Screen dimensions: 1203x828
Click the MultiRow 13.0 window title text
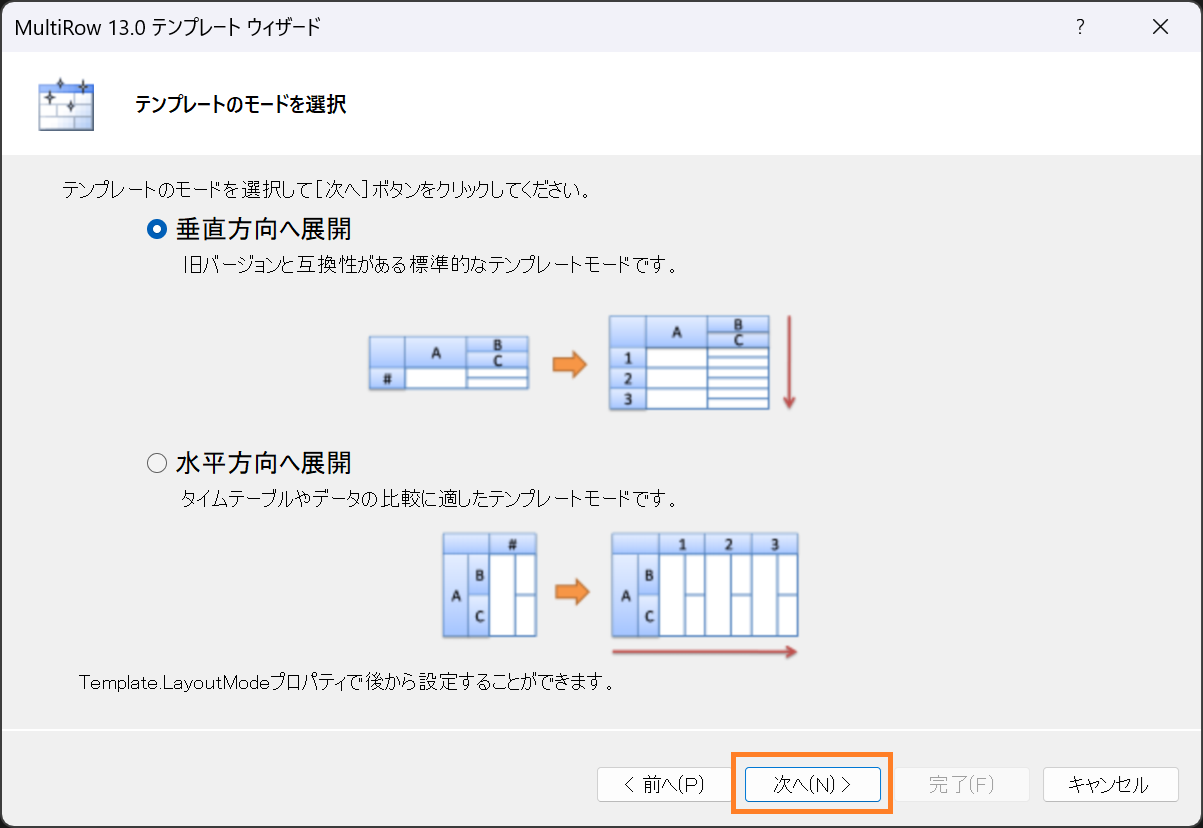pyautogui.click(x=168, y=28)
